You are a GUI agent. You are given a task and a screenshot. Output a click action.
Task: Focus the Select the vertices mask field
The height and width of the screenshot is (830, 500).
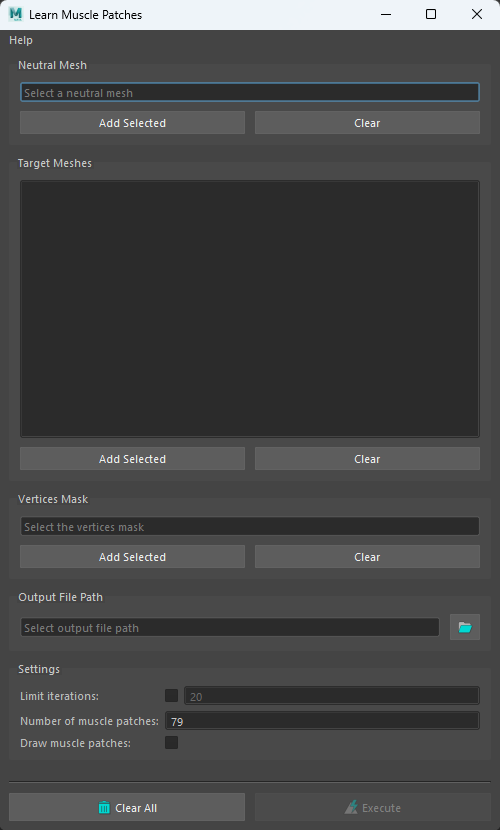(250, 527)
